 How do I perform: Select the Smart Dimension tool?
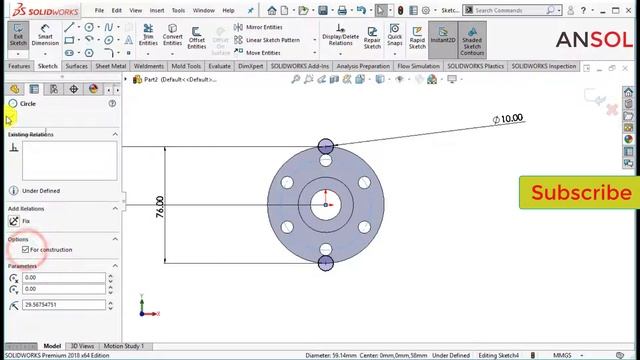point(45,34)
